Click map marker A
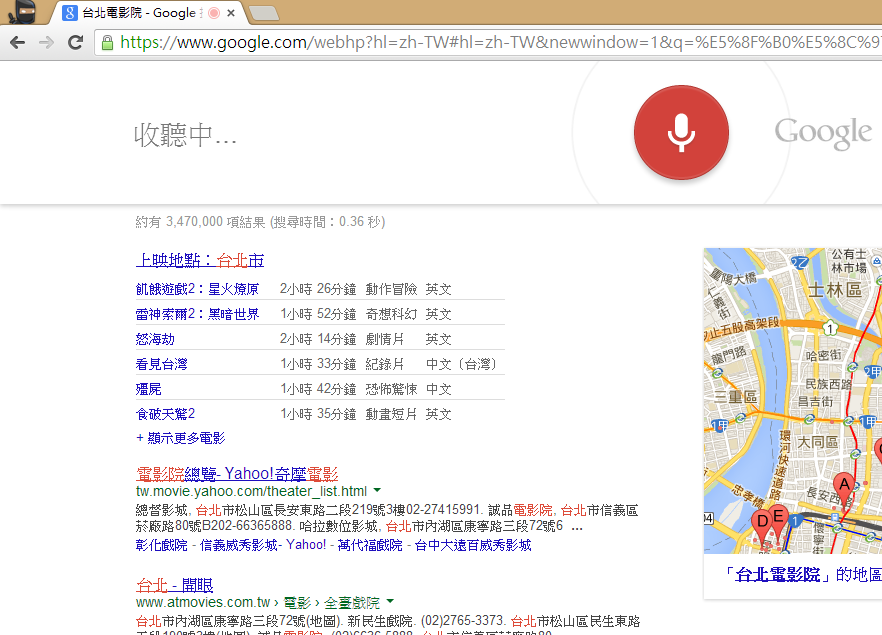Screen dimensions: 882x635 (x=844, y=488)
